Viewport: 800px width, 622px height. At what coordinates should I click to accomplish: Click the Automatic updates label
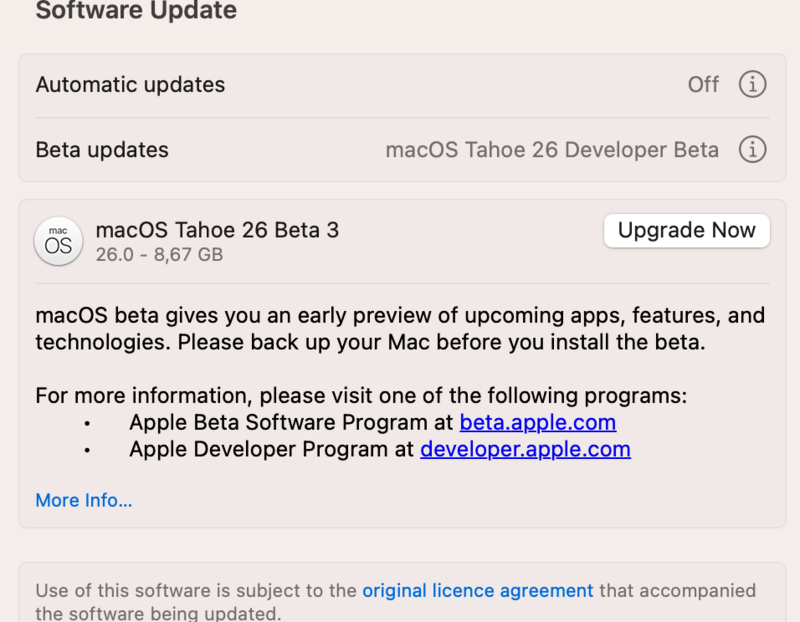tap(130, 85)
